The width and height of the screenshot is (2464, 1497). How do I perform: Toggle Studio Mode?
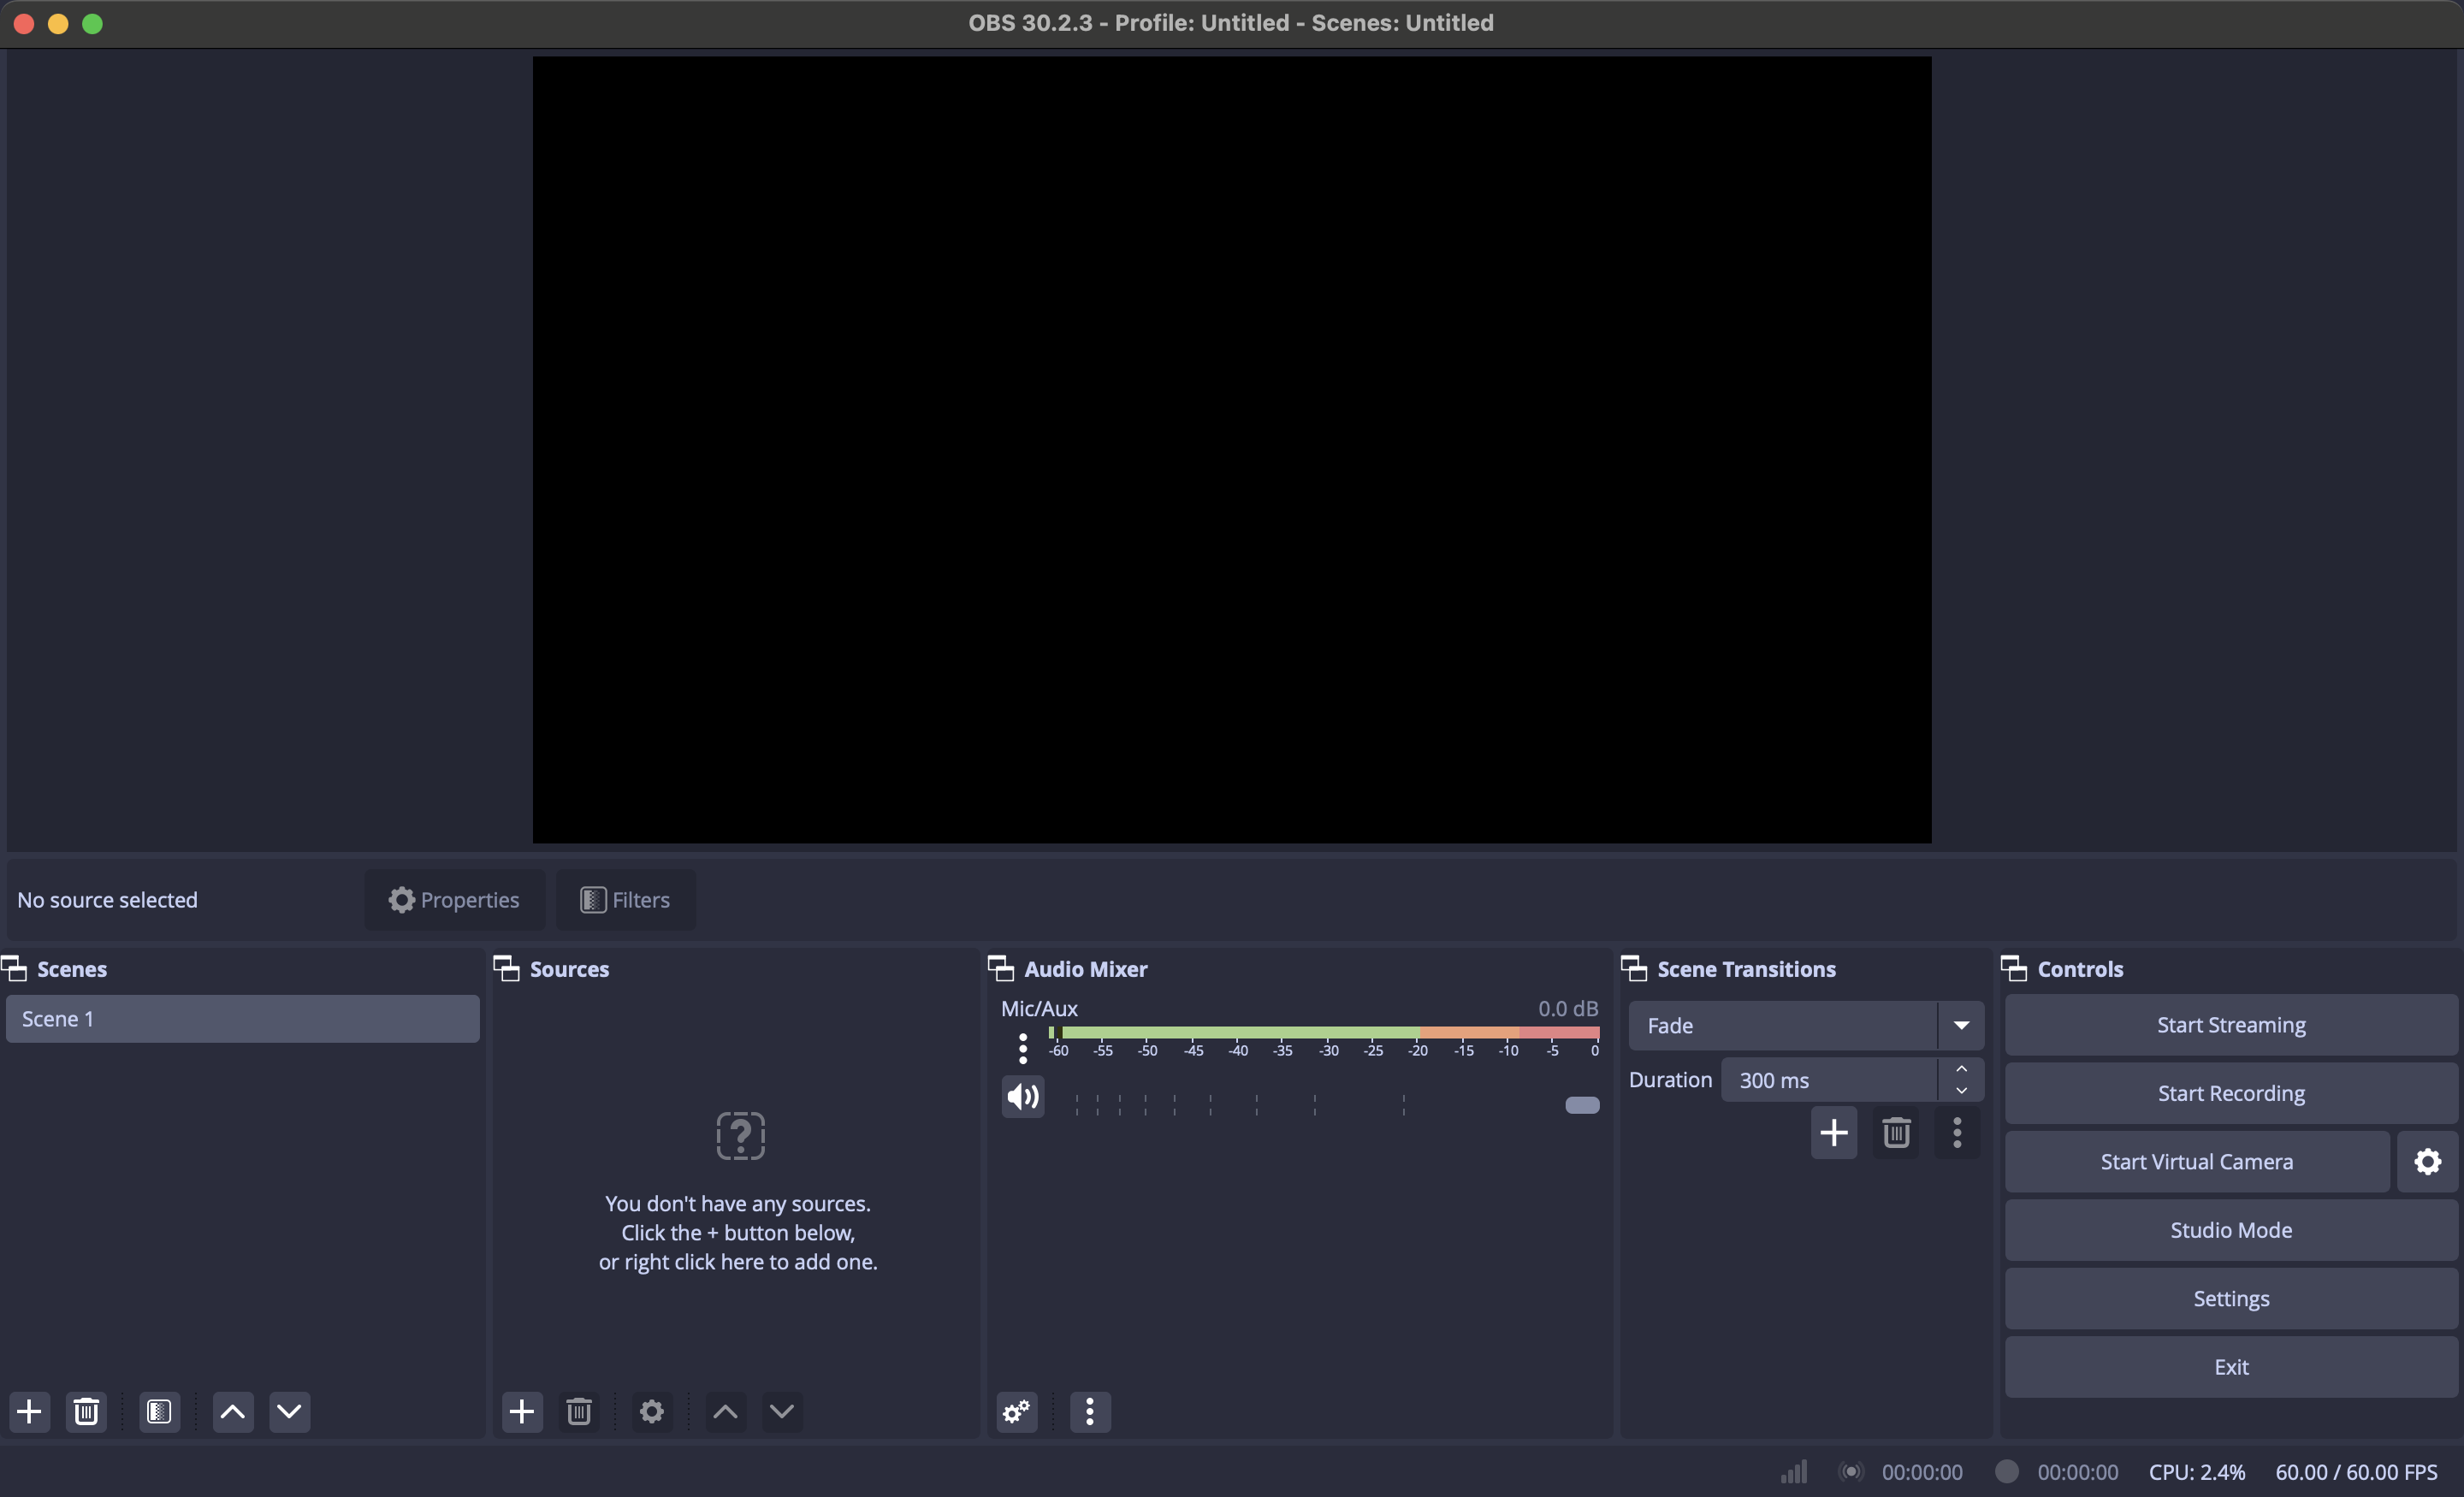pos(2230,1230)
